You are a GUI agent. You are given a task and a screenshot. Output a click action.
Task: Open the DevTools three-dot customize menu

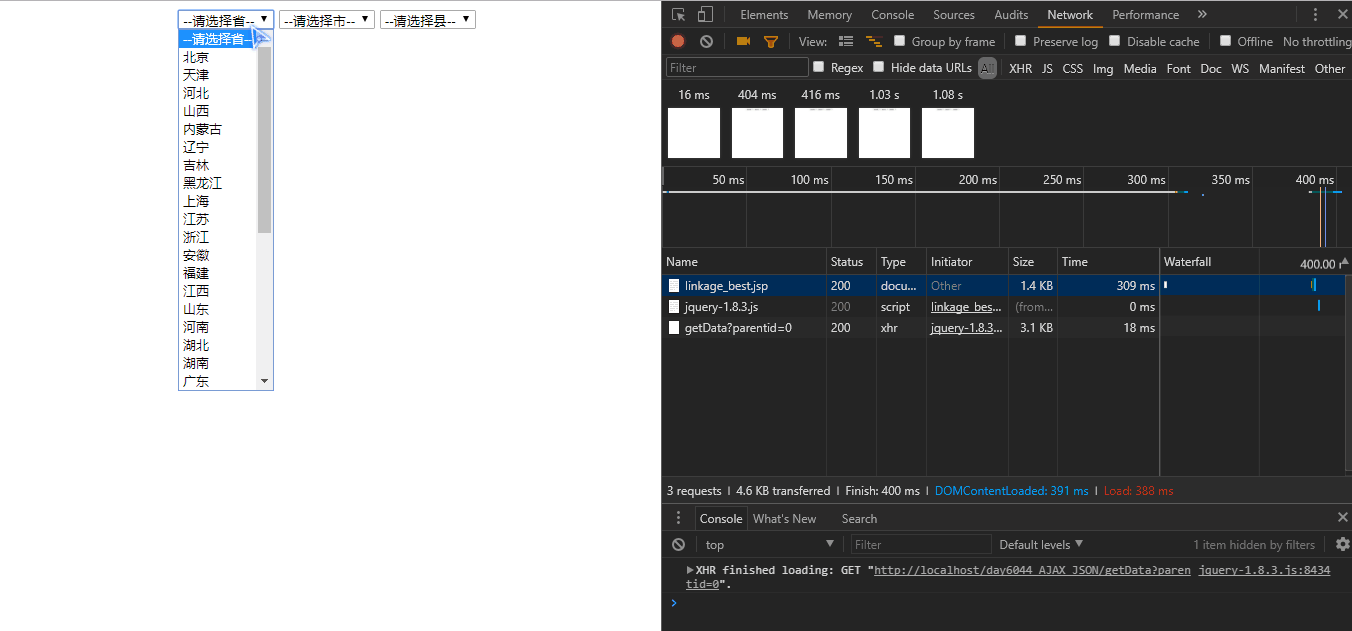[x=1315, y=15]
